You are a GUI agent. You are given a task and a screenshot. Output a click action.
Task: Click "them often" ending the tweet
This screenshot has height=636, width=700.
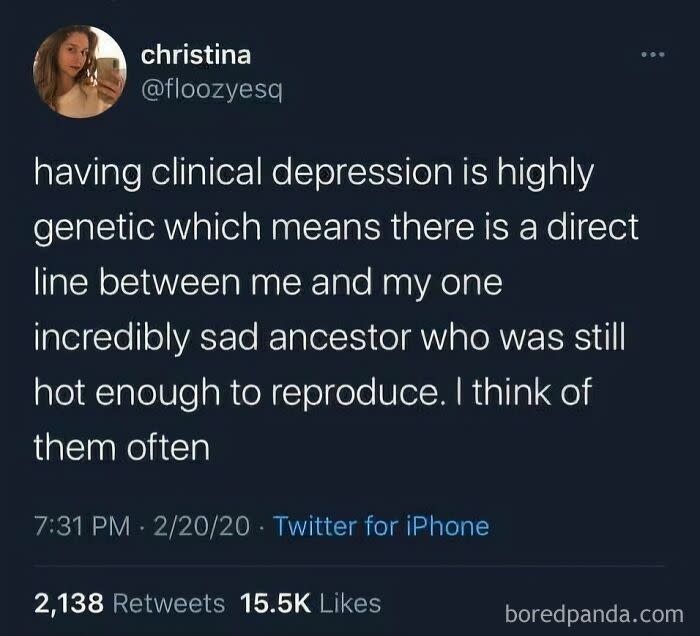(x=122, y=447)
